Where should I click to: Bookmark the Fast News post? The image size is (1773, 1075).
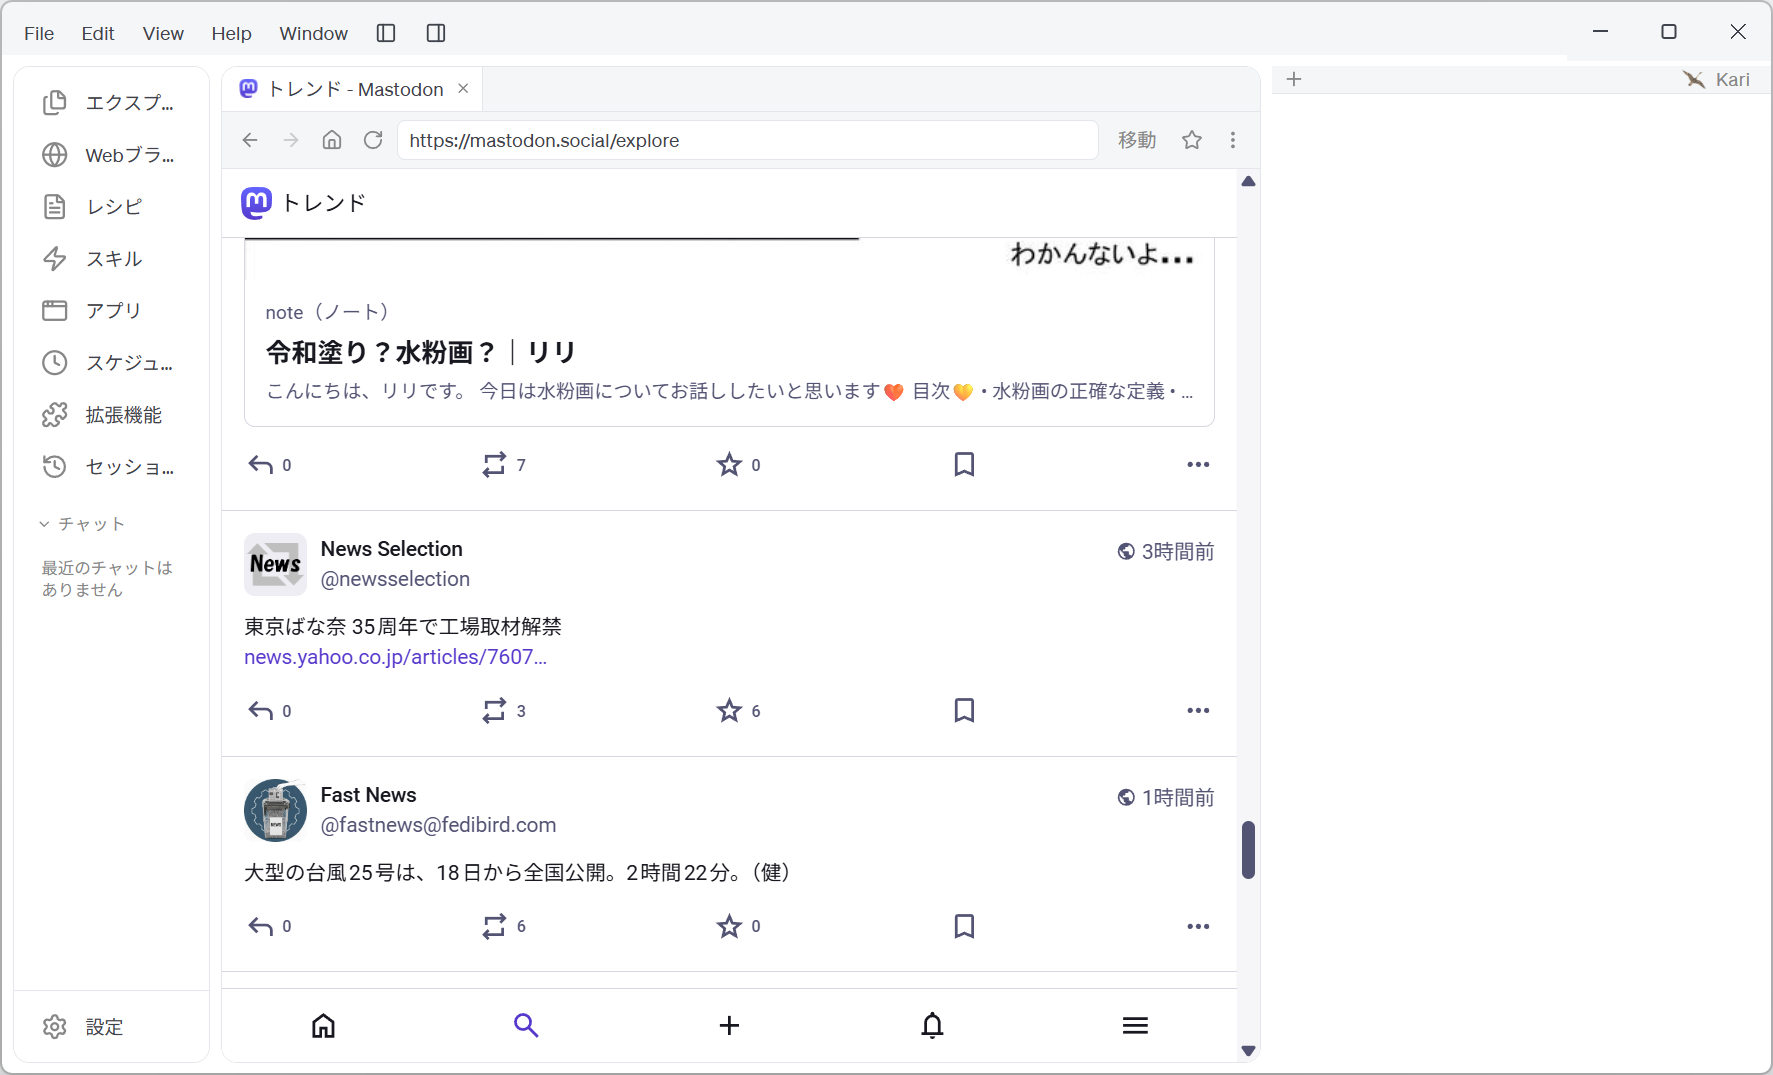tap(964, 926)
